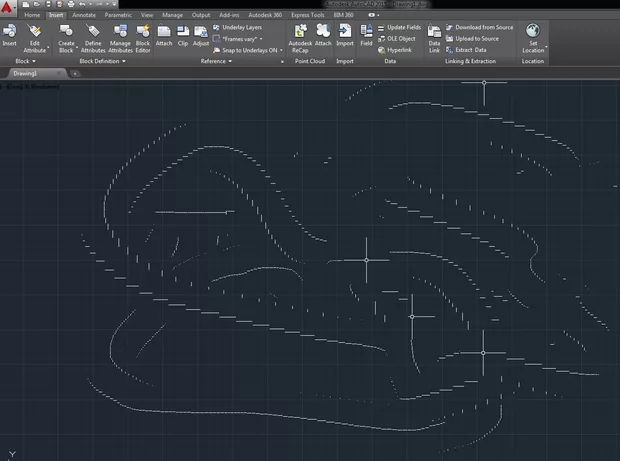Select the Define Attributes tool

pyautogui.click(x=93, y=33)
